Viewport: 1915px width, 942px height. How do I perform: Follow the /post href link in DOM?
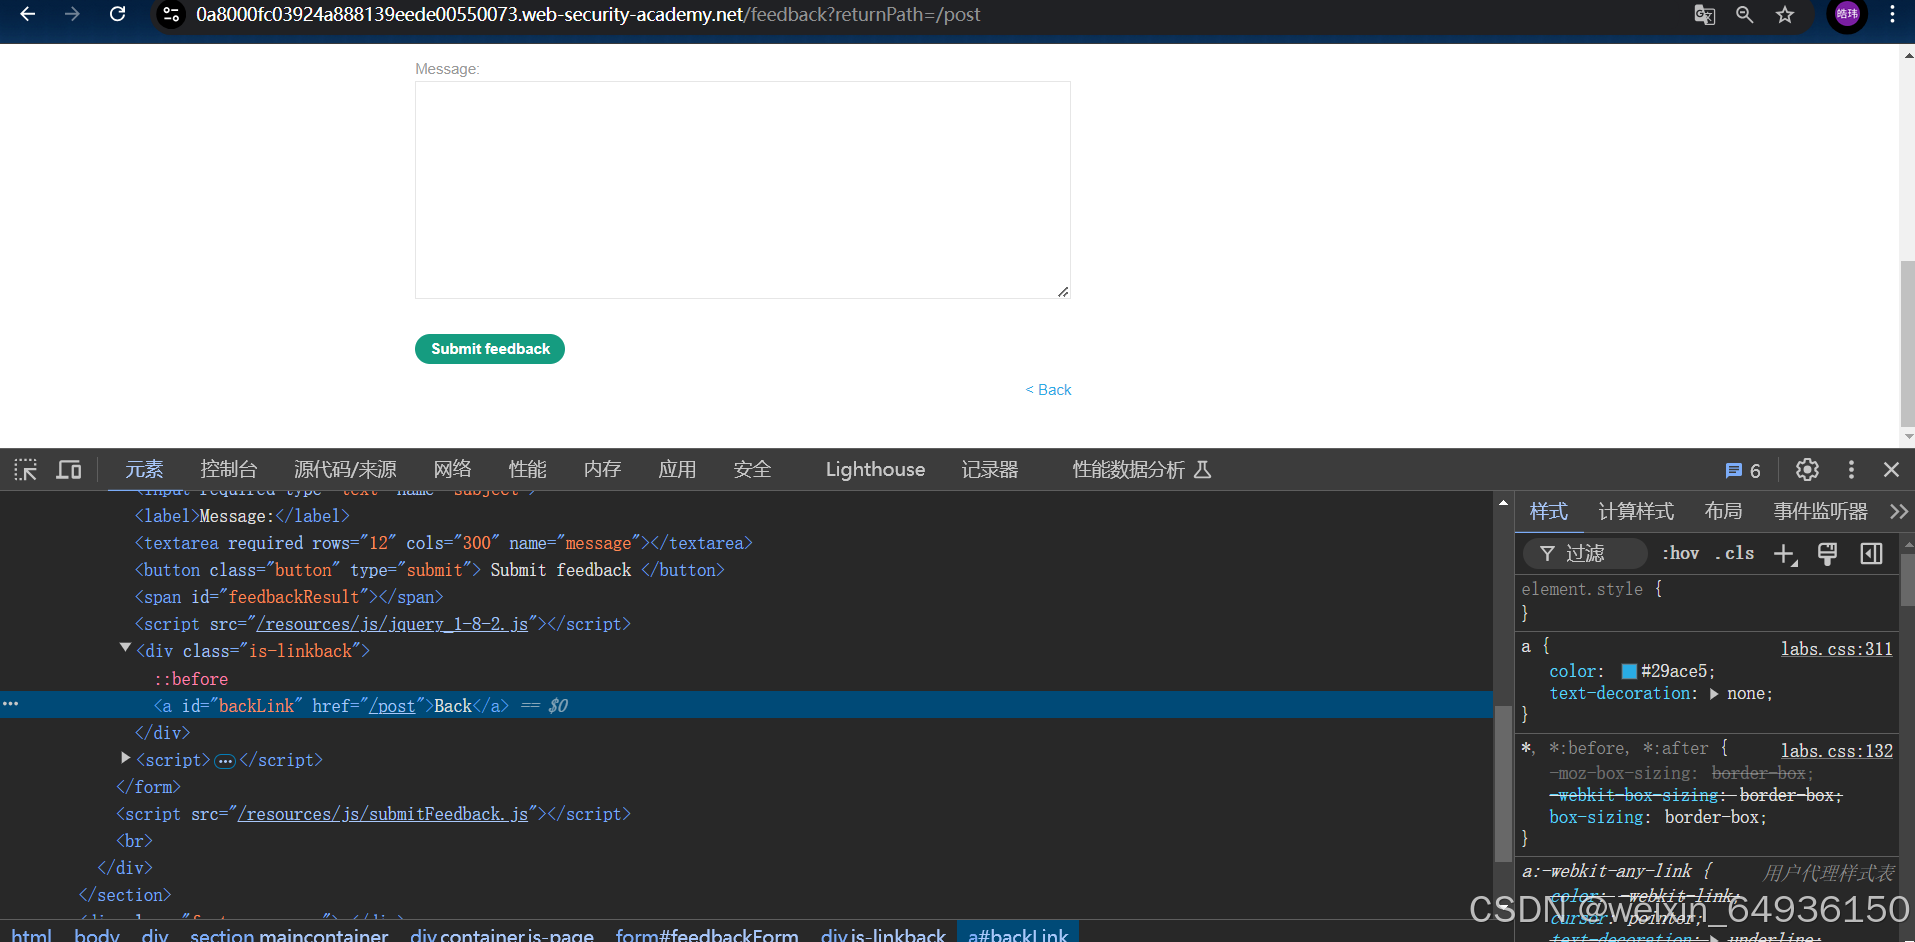(x=392, y=706)
